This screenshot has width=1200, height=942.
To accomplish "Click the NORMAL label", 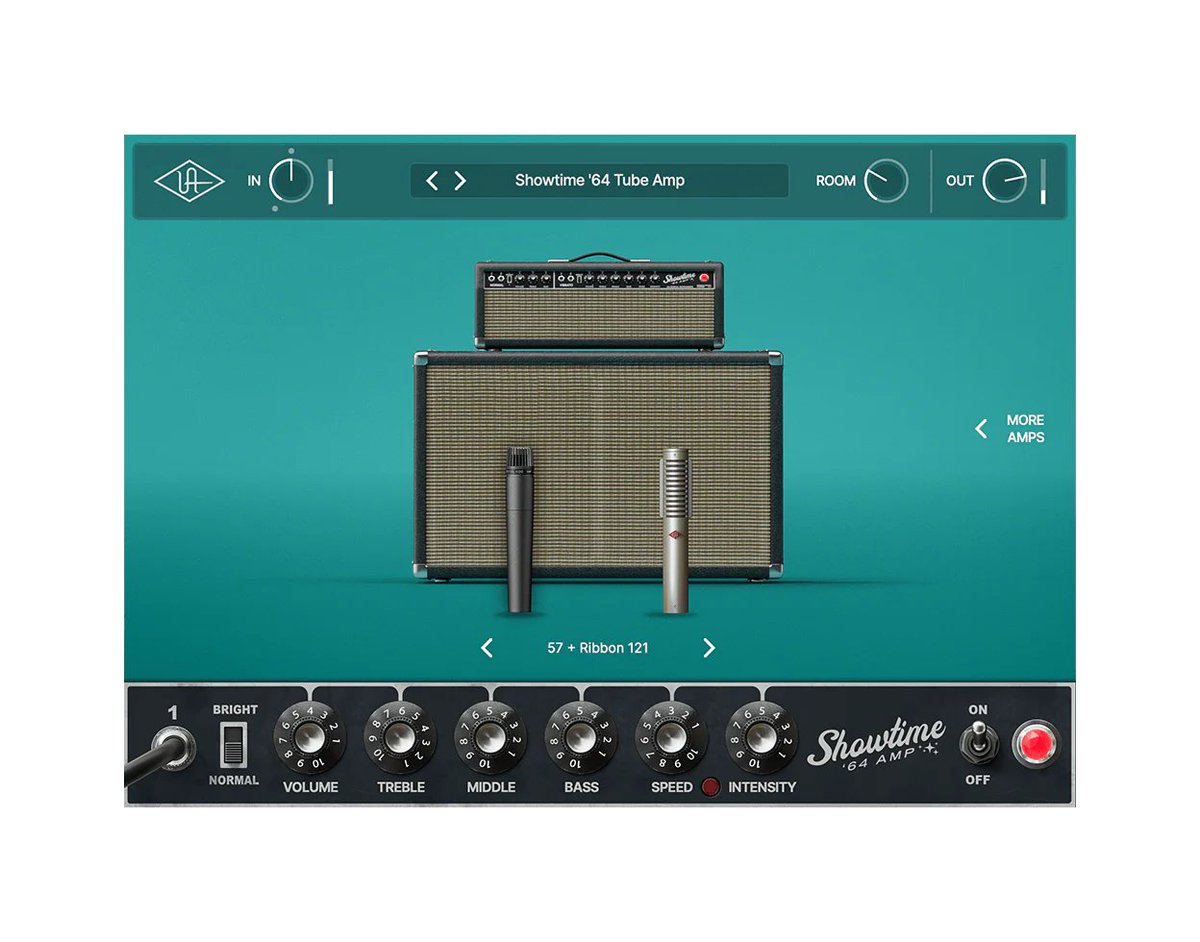I will [x=234, y=780].
